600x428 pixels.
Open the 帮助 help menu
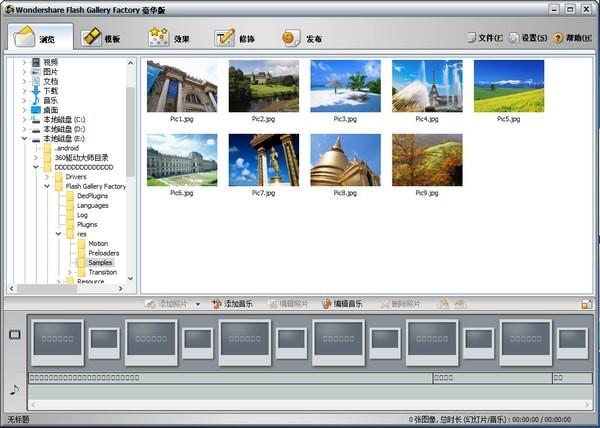point(572,38)
